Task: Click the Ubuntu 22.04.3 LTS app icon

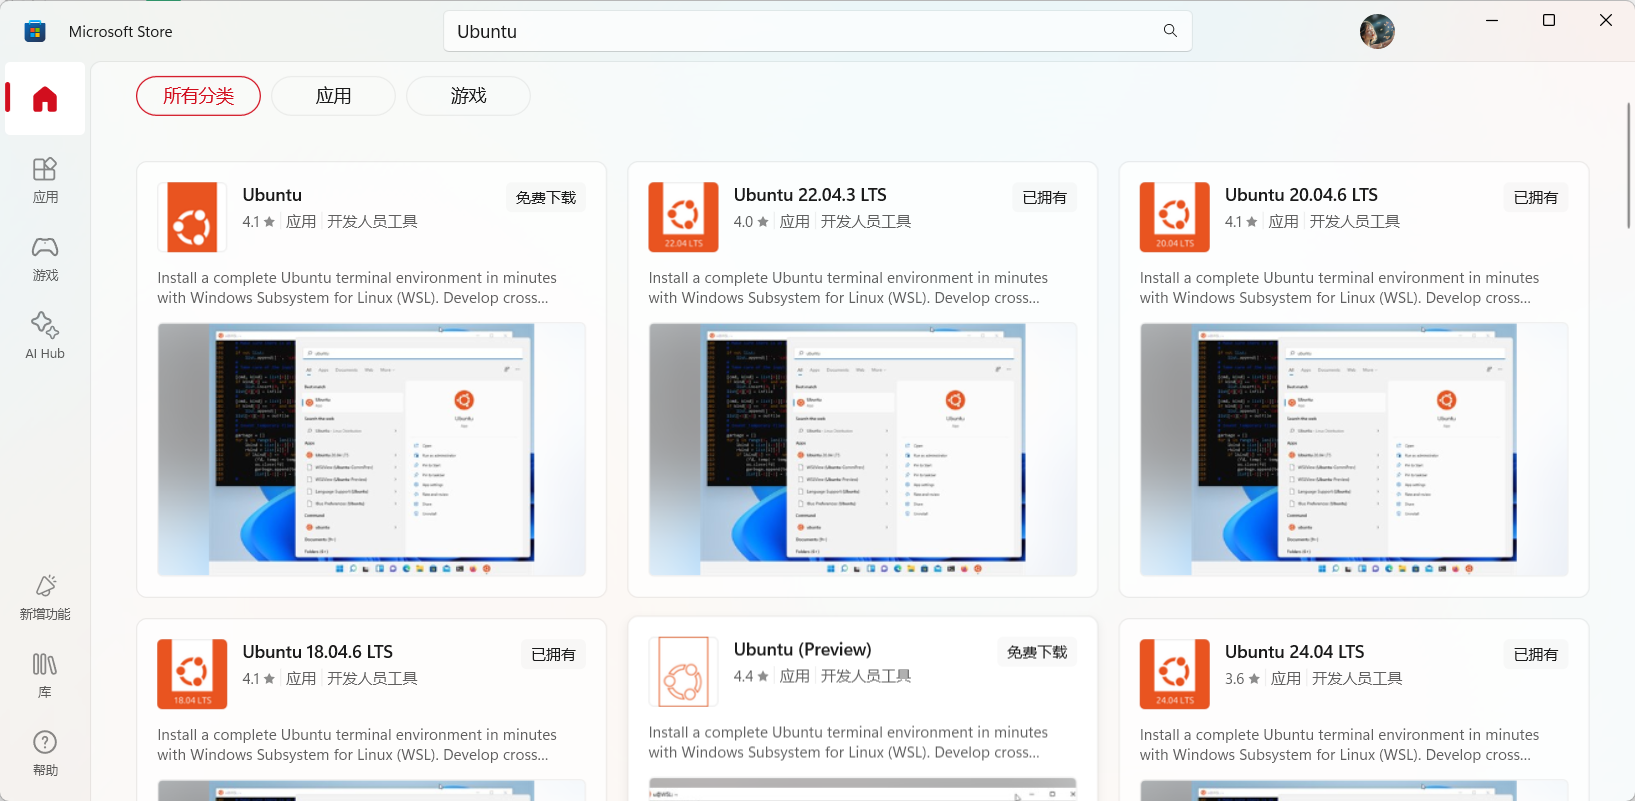Action: pos(683,217)
